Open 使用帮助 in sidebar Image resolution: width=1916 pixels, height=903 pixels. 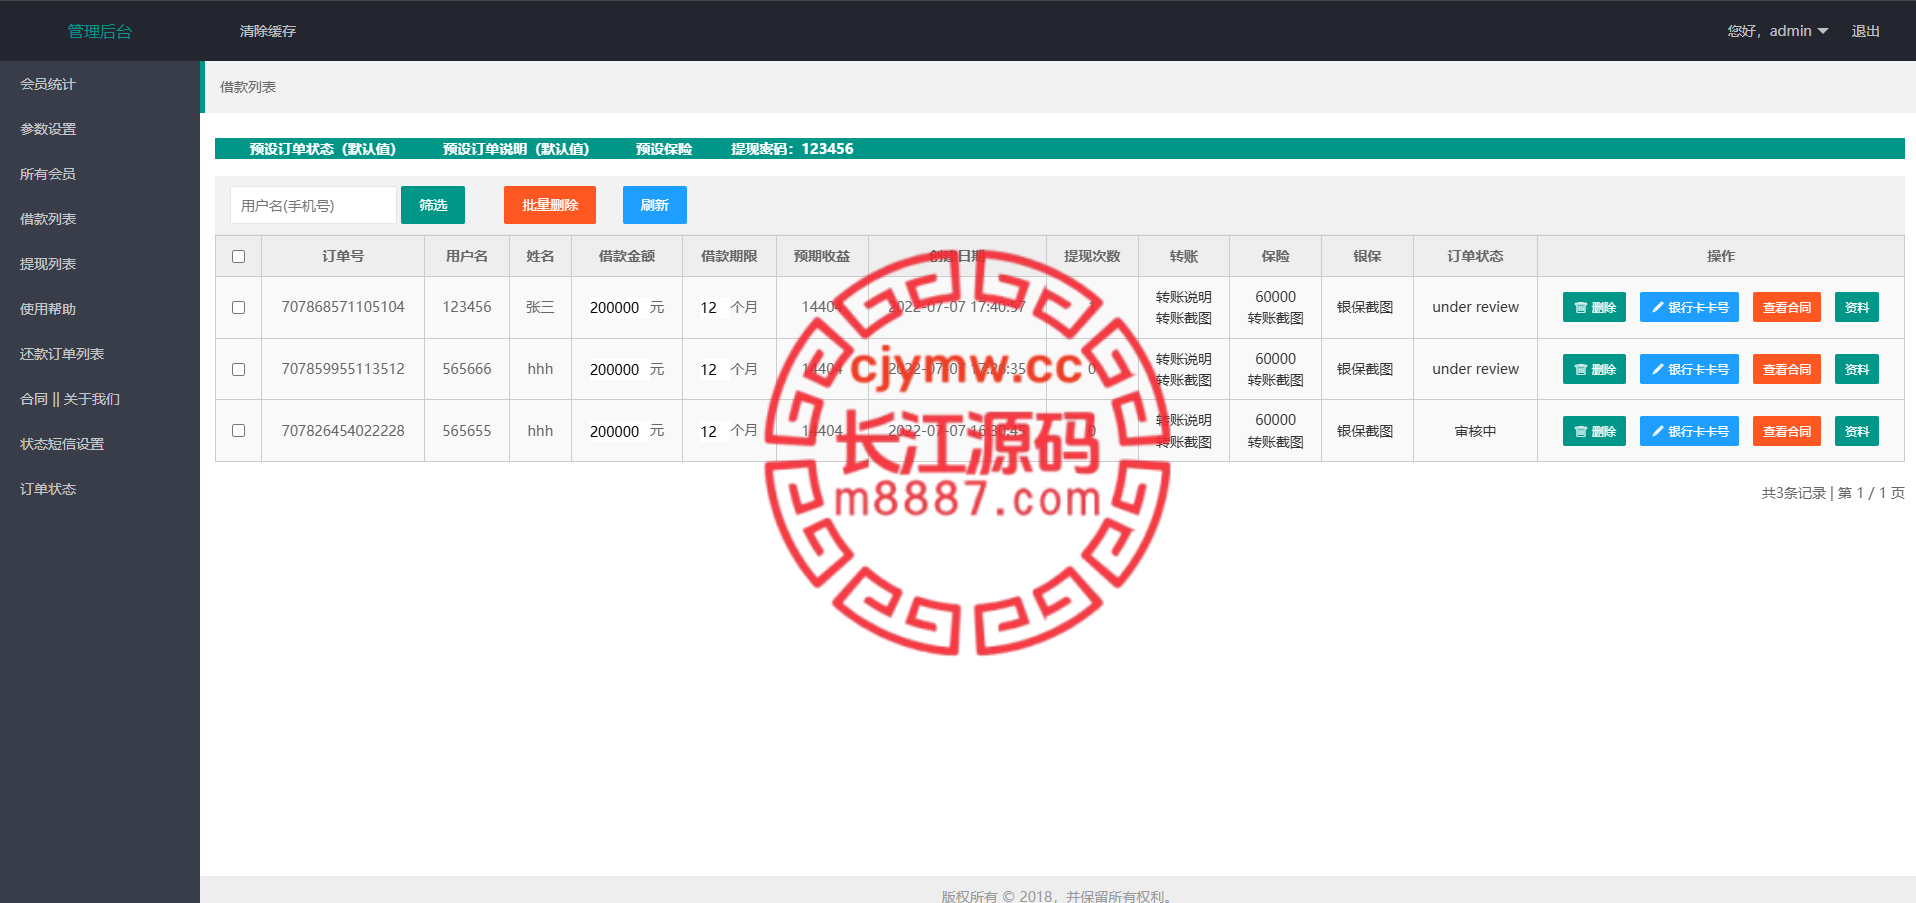point(48,309)
